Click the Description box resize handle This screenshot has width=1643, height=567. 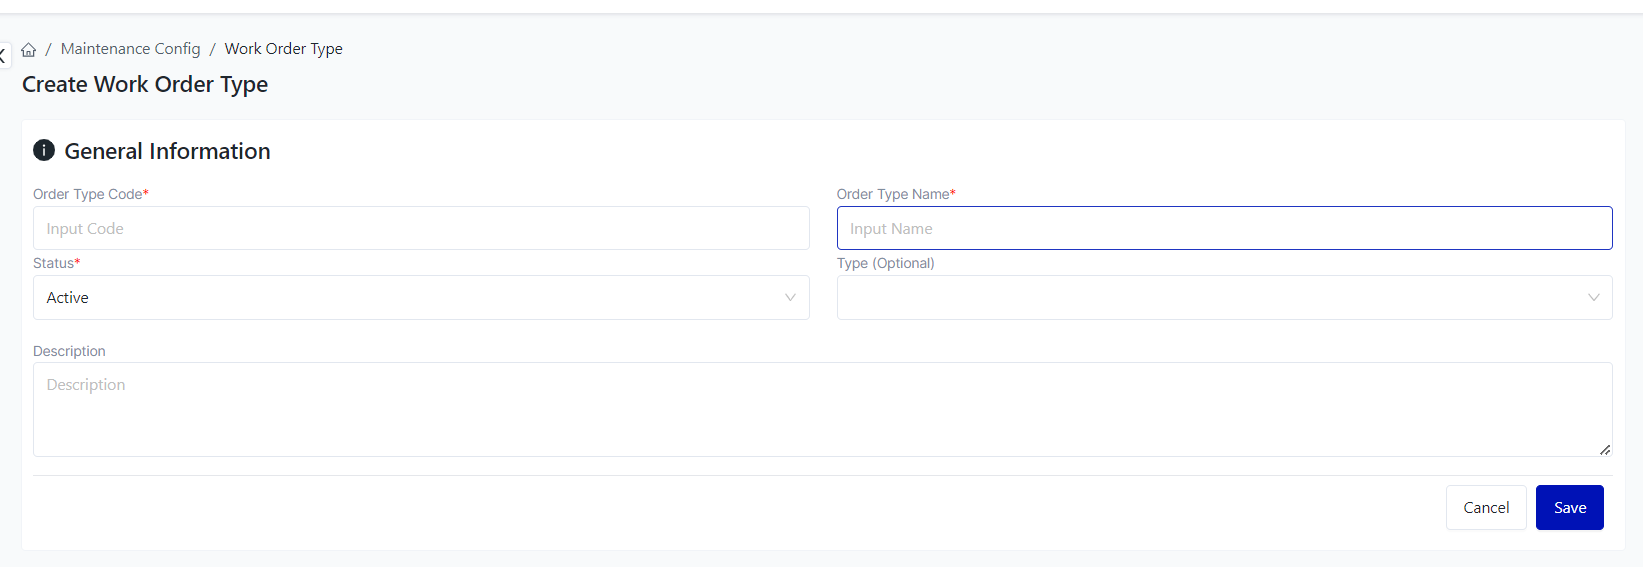pyautogui.click(x=1604, y=449)
